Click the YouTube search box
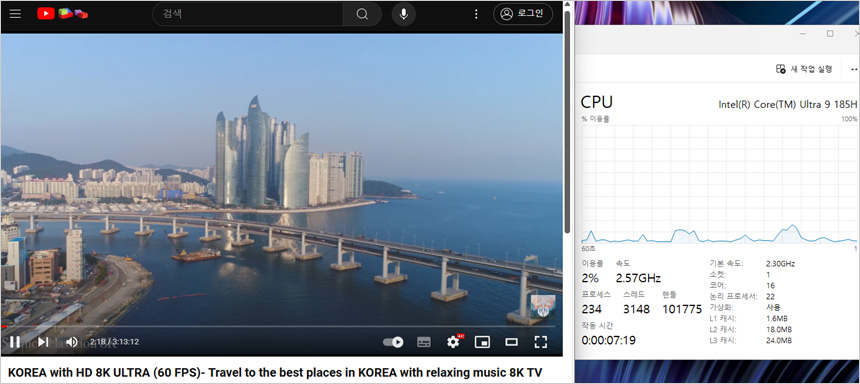The image size is (860, 384). (248, 14)
